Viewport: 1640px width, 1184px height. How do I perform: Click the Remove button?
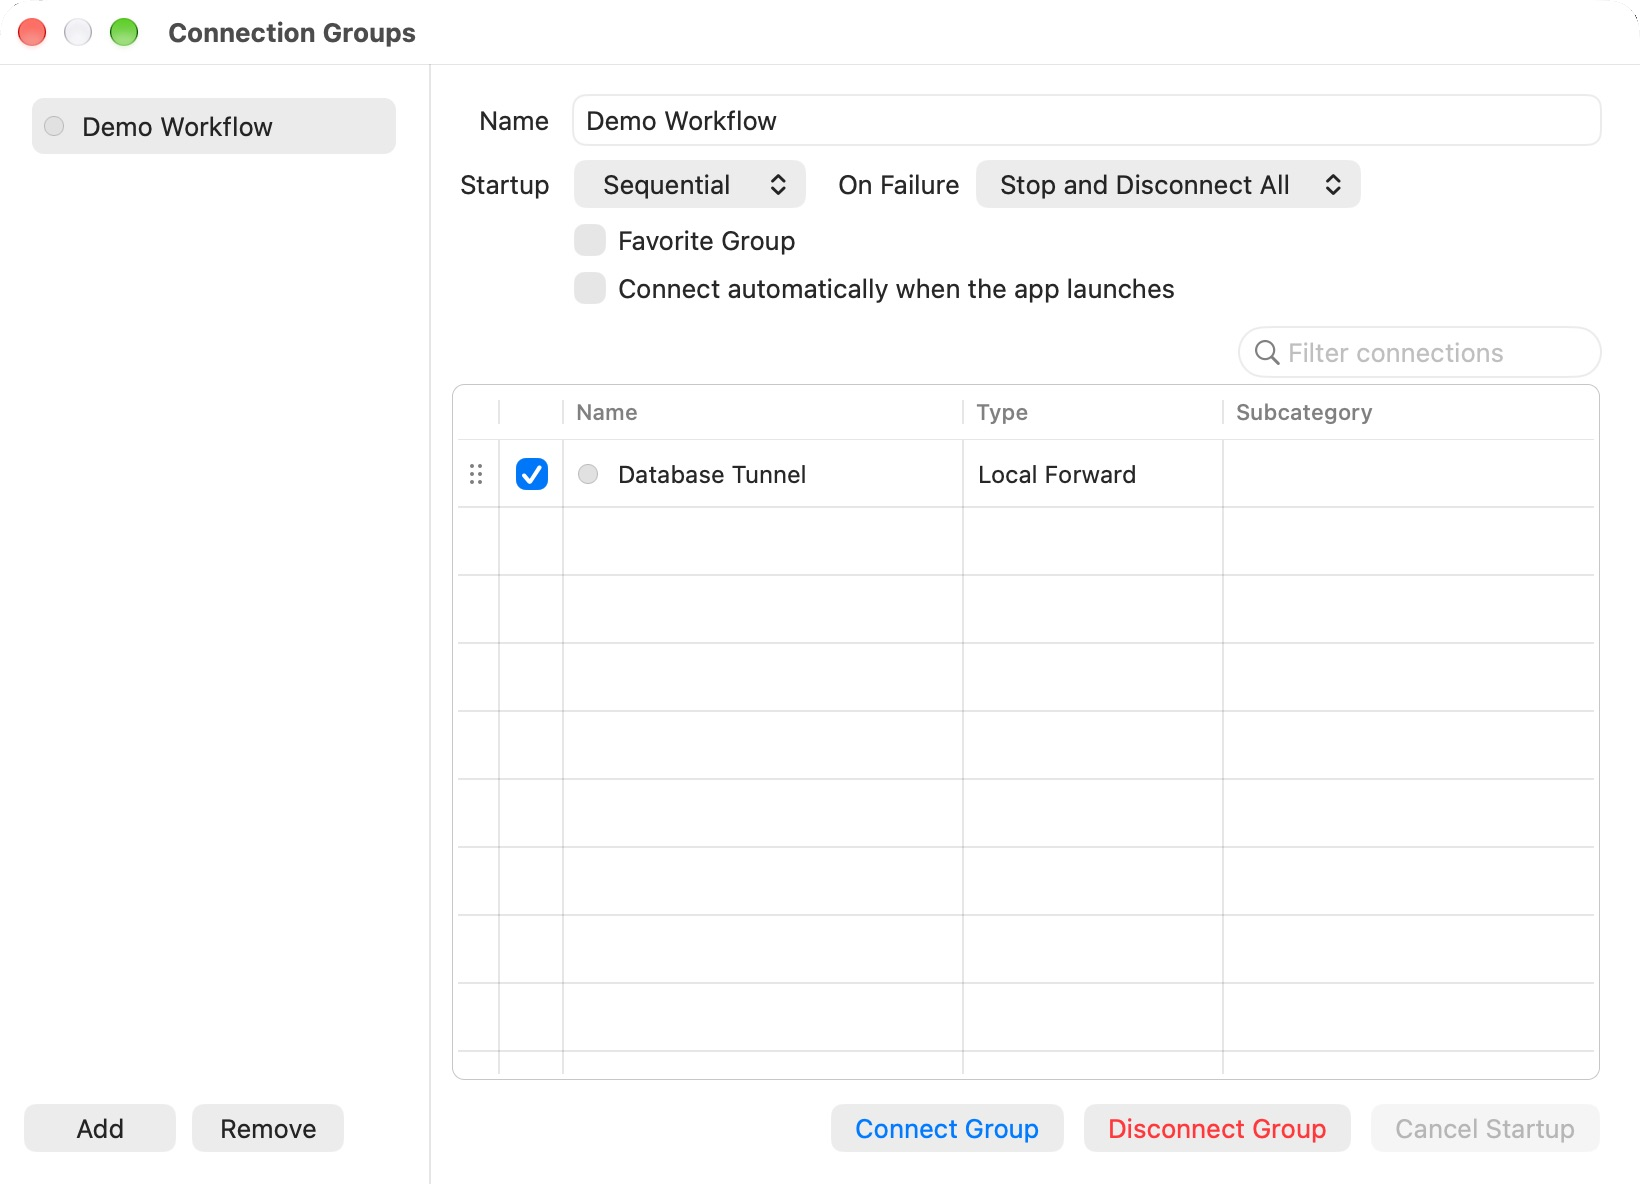[268, 1128]
